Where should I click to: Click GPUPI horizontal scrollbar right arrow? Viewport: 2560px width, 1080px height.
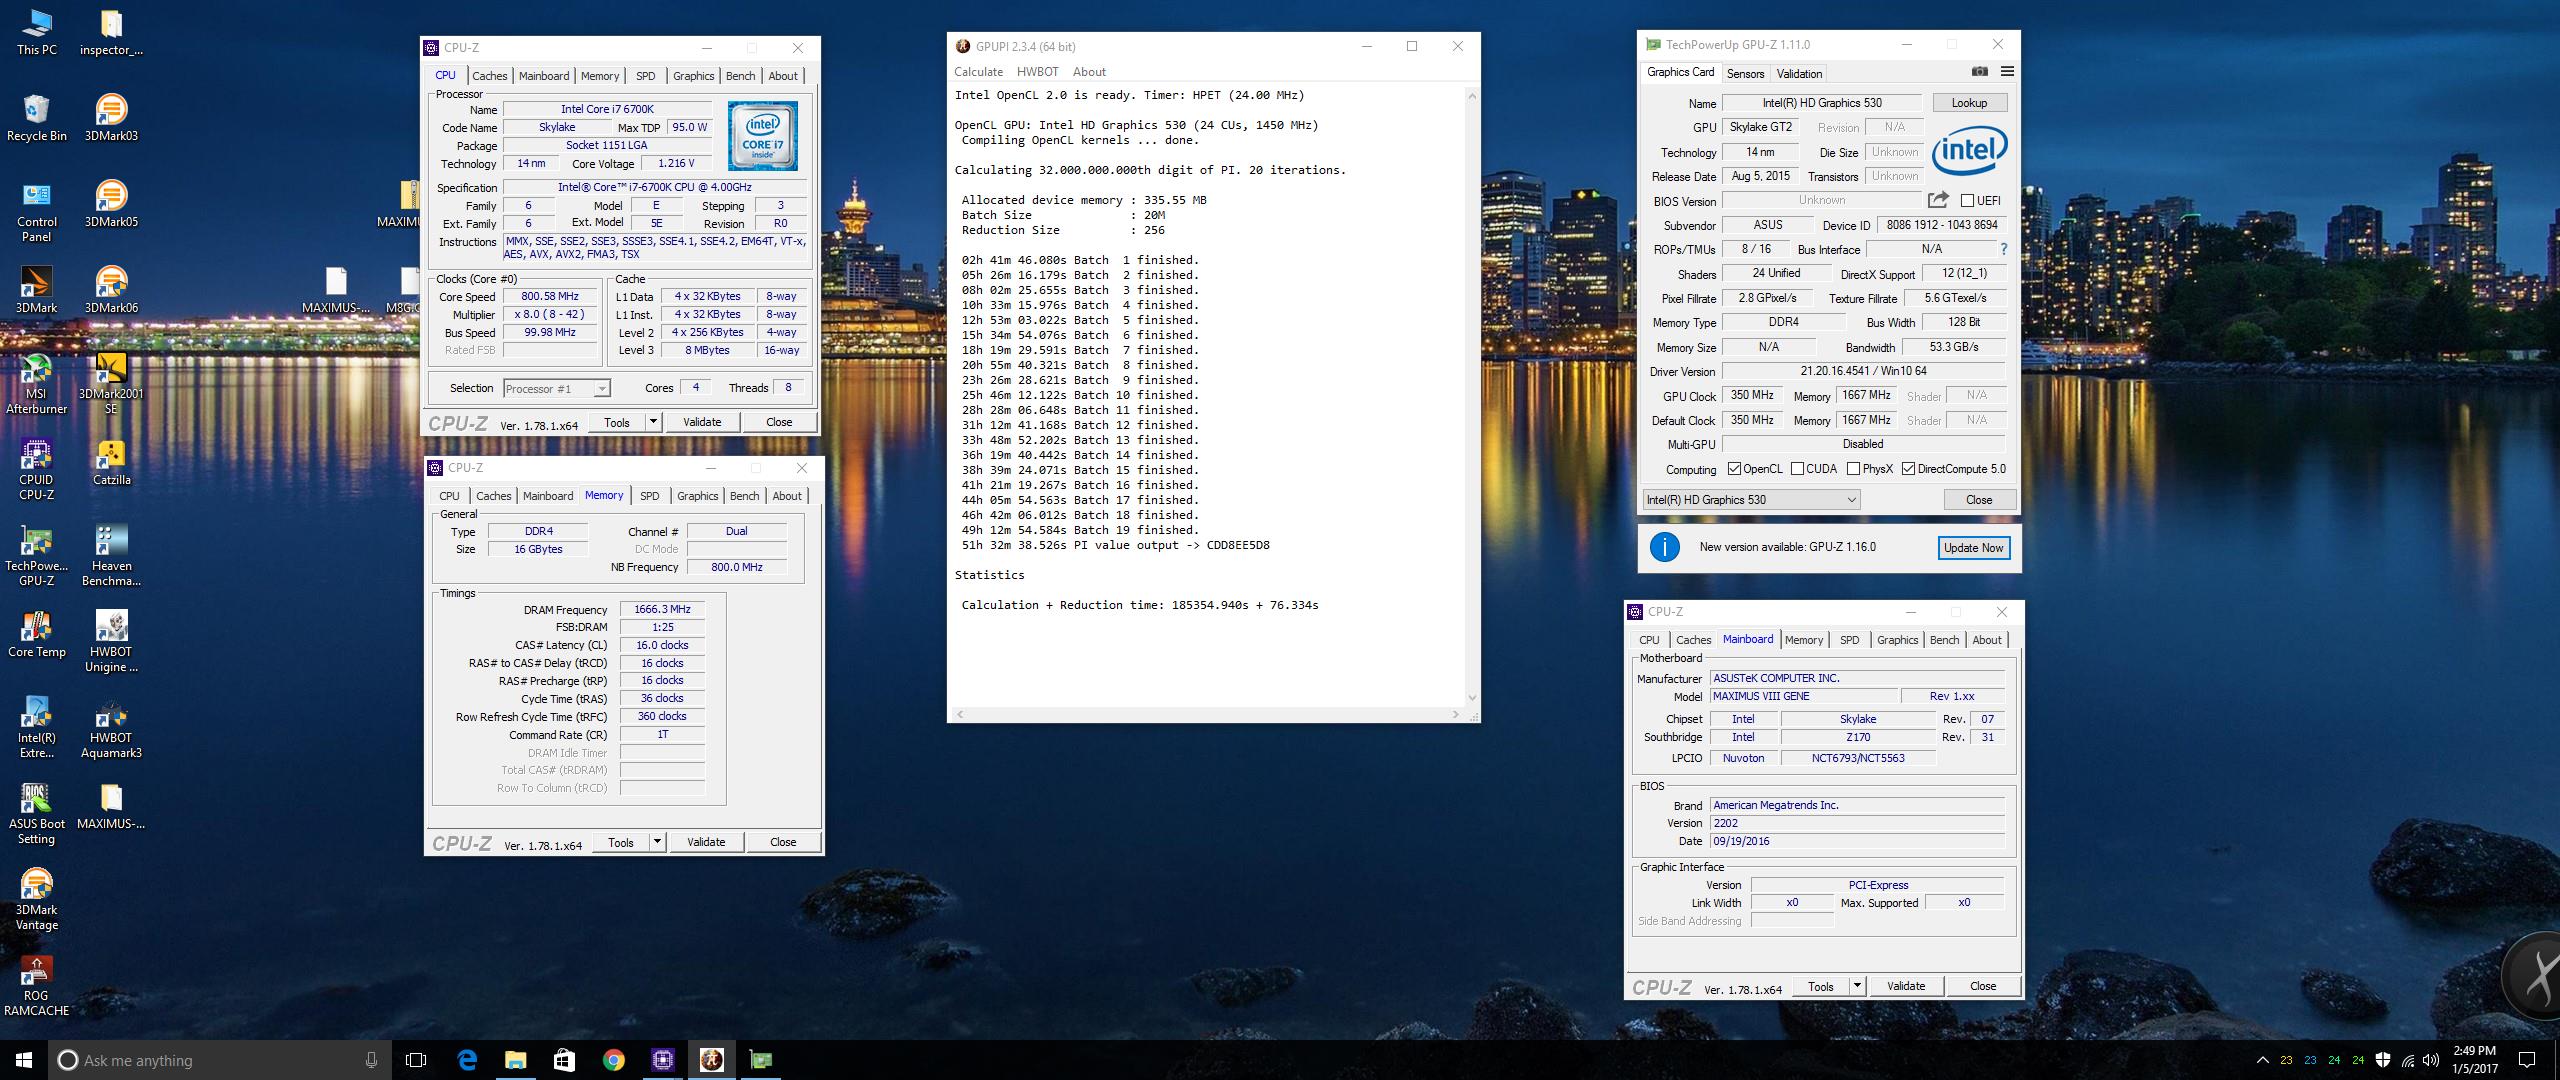pyautogui.click(x=1455, y=714)
